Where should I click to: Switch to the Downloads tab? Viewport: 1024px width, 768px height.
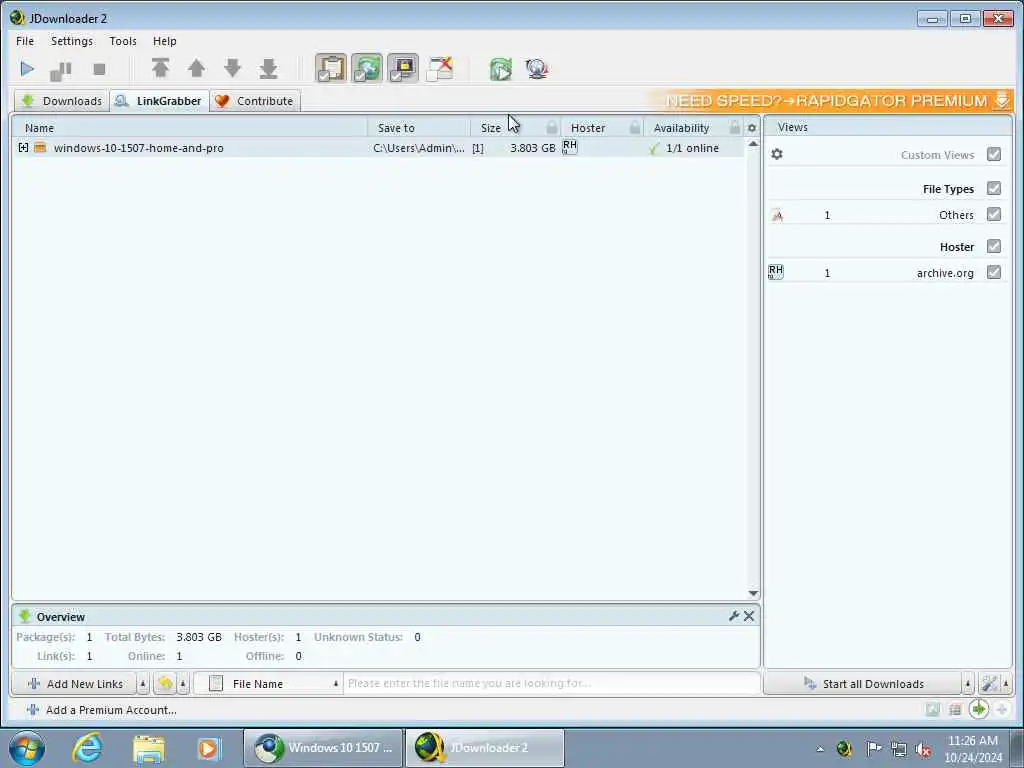(62, 101)
